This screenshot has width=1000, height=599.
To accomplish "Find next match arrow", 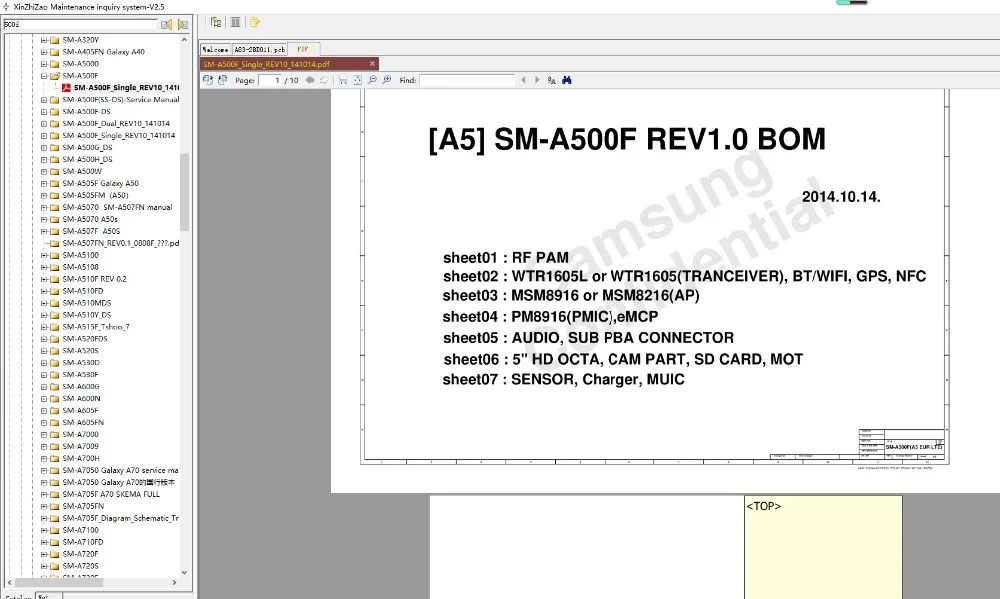I will click(x=537, y=80).
